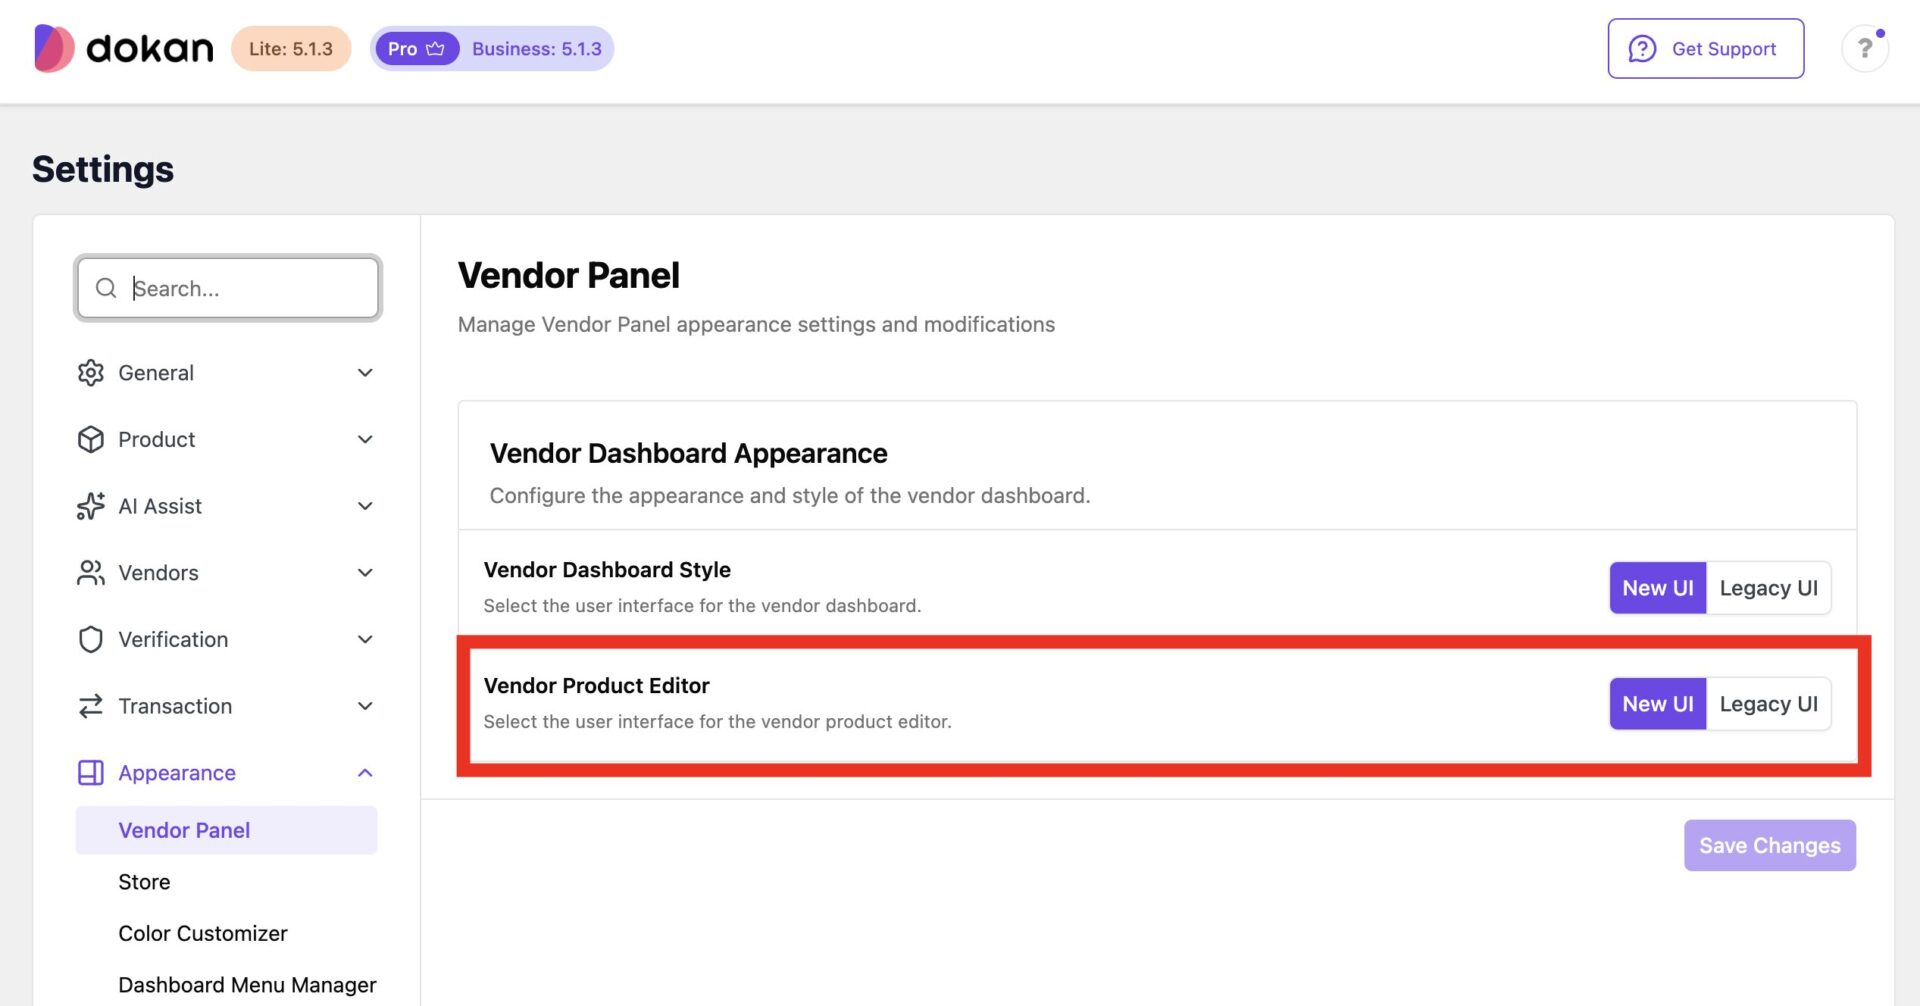1920x1006 pixels.
Task: Expand the Verification section chevron
Action: tap(365, 640)
